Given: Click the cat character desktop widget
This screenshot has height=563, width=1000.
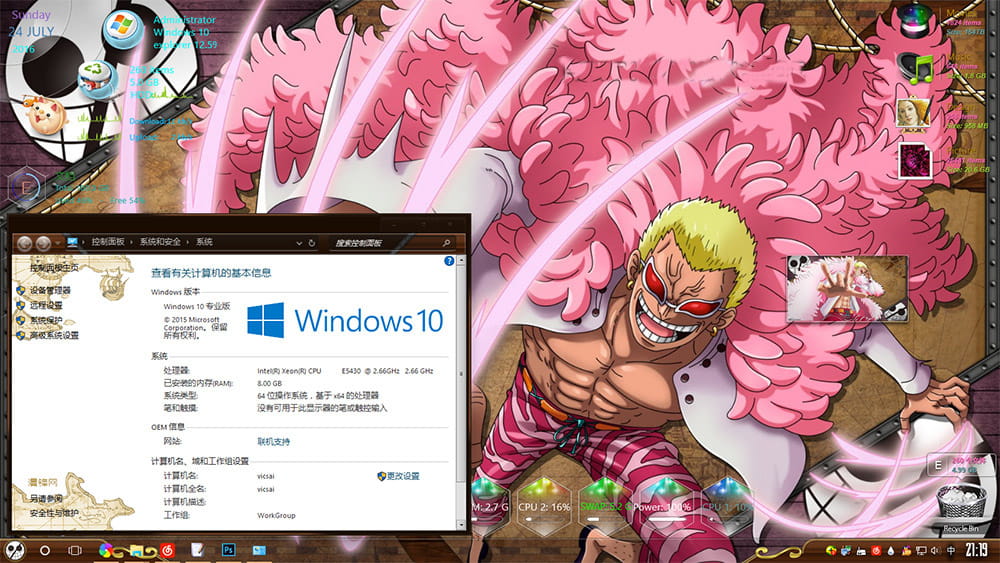Looking at the screenshot, I should (44, 114).
